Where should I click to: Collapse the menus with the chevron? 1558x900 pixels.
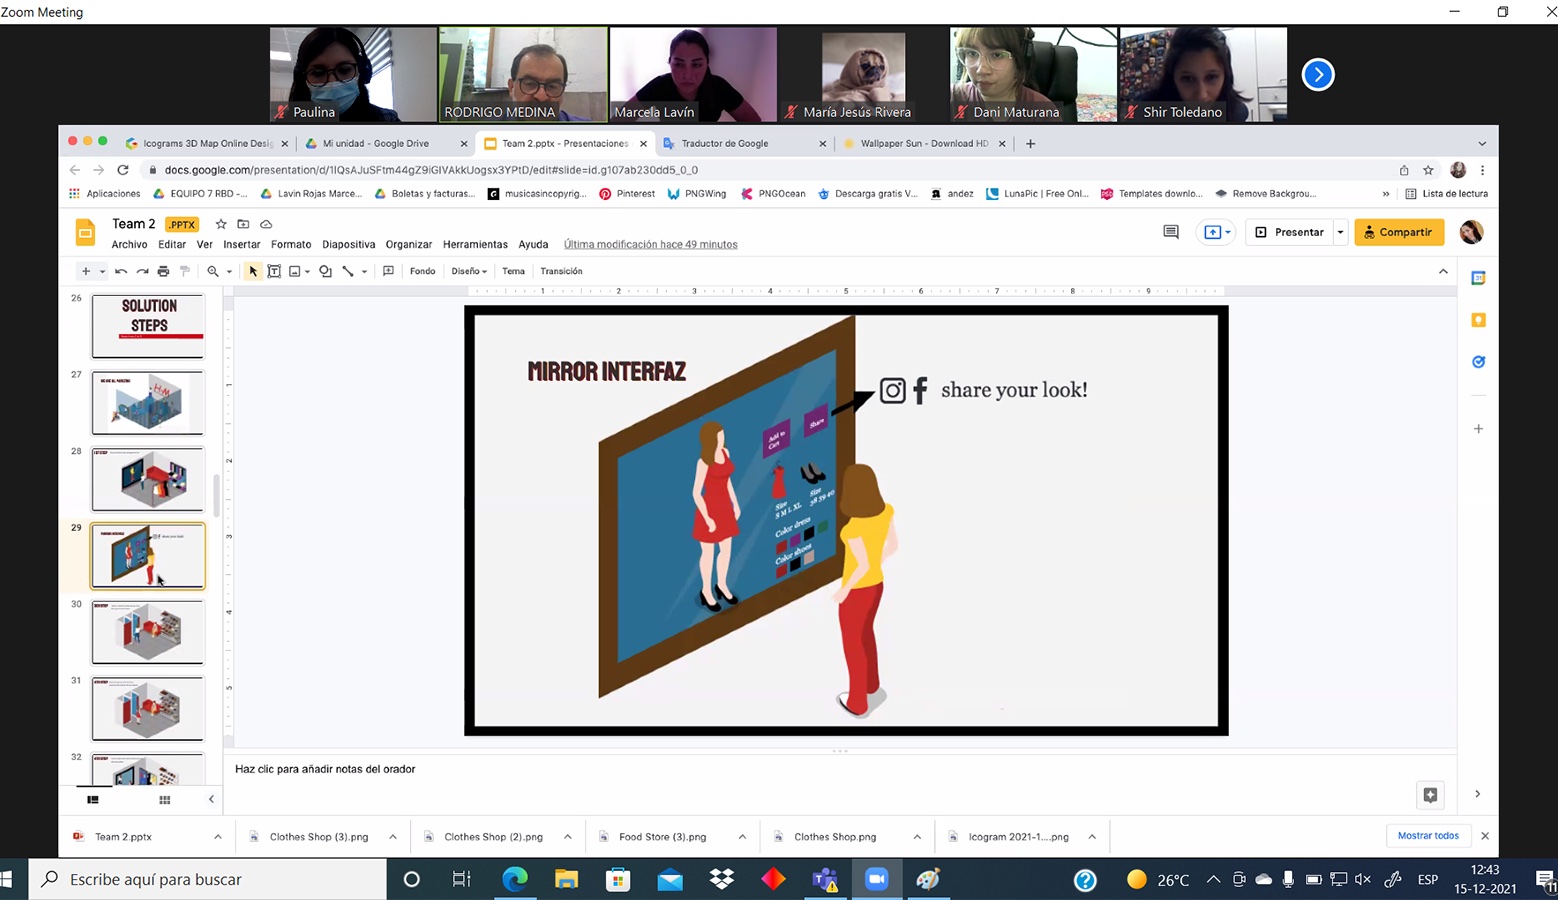[1442, 271]
